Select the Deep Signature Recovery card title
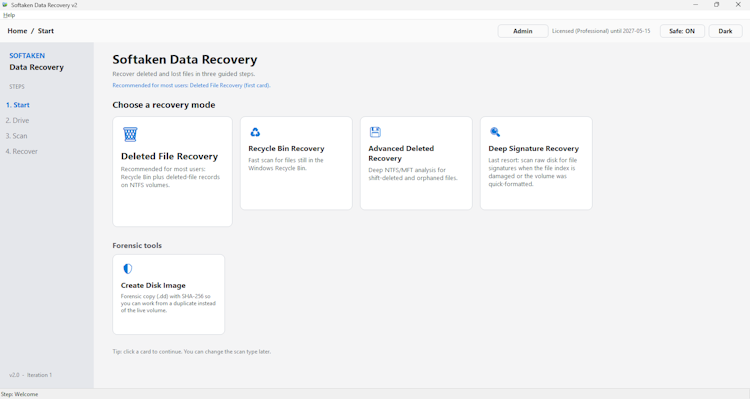The width and height of the screenshot is (750, 399). point(533,148)
